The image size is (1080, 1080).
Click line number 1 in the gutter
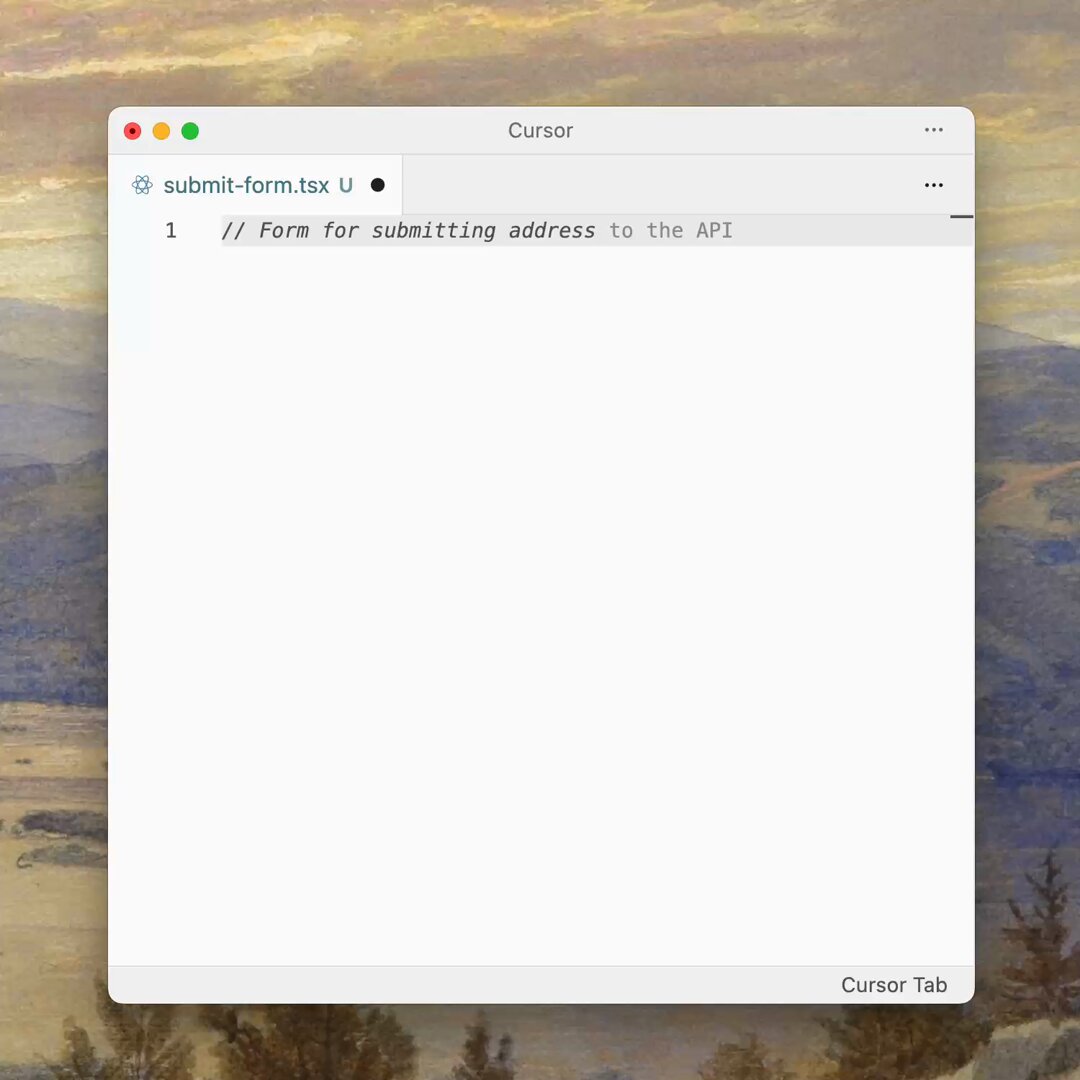[x=171, y=230]
